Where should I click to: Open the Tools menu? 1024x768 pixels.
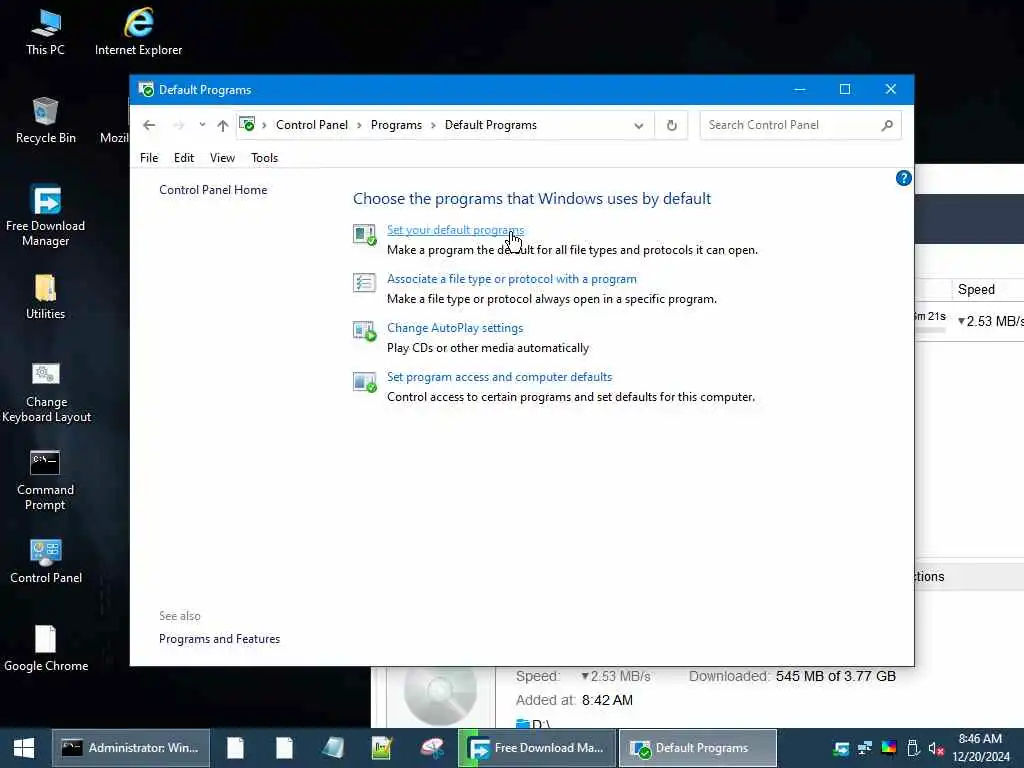[x=264, y=158]
